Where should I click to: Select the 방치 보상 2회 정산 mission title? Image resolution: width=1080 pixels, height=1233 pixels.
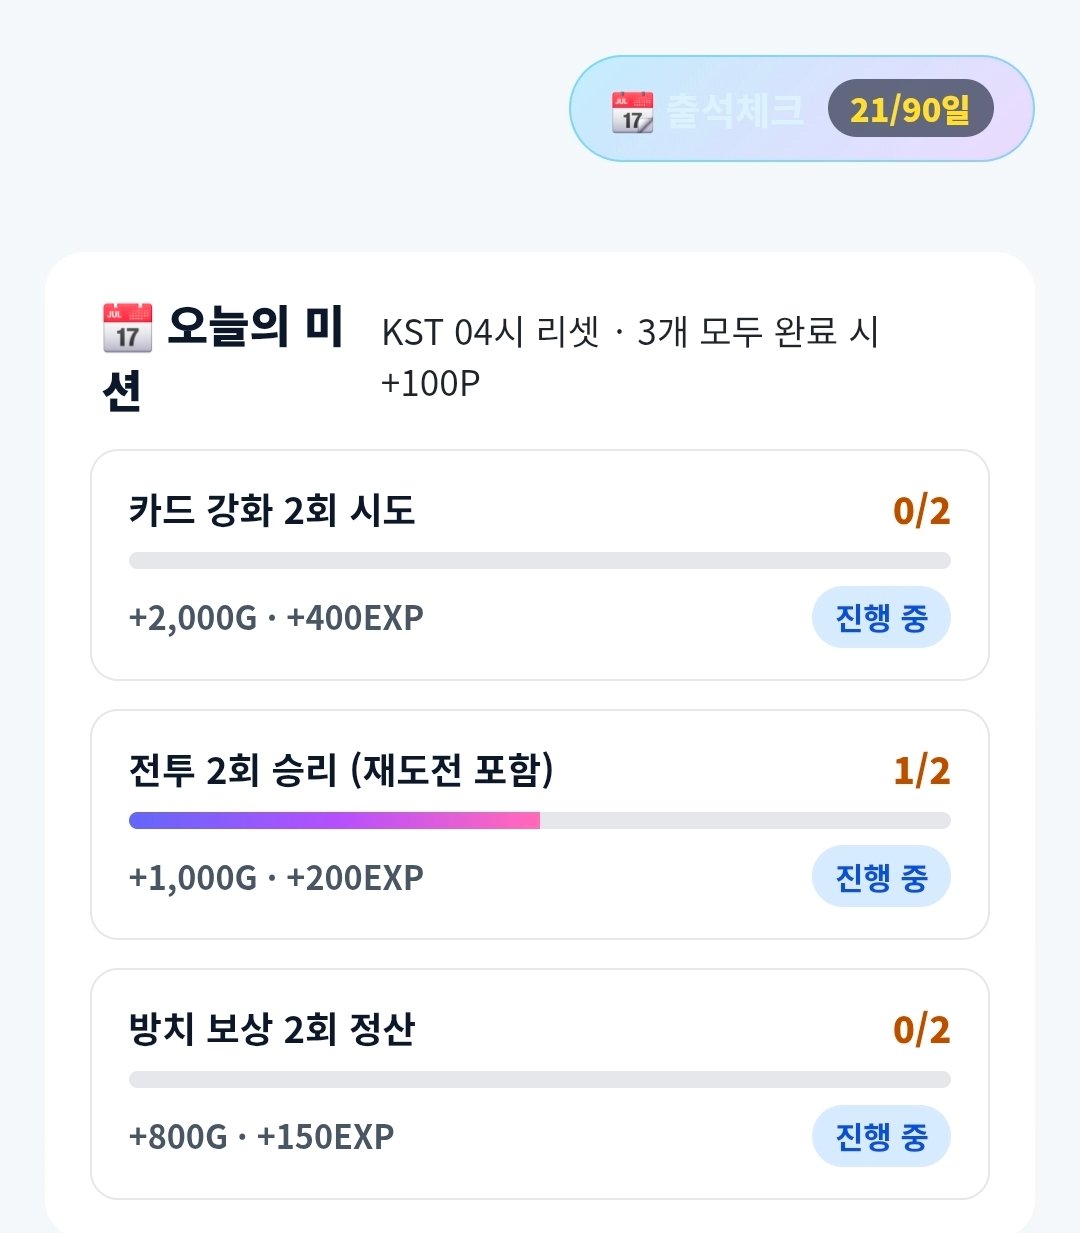(x=272, y=1029)
